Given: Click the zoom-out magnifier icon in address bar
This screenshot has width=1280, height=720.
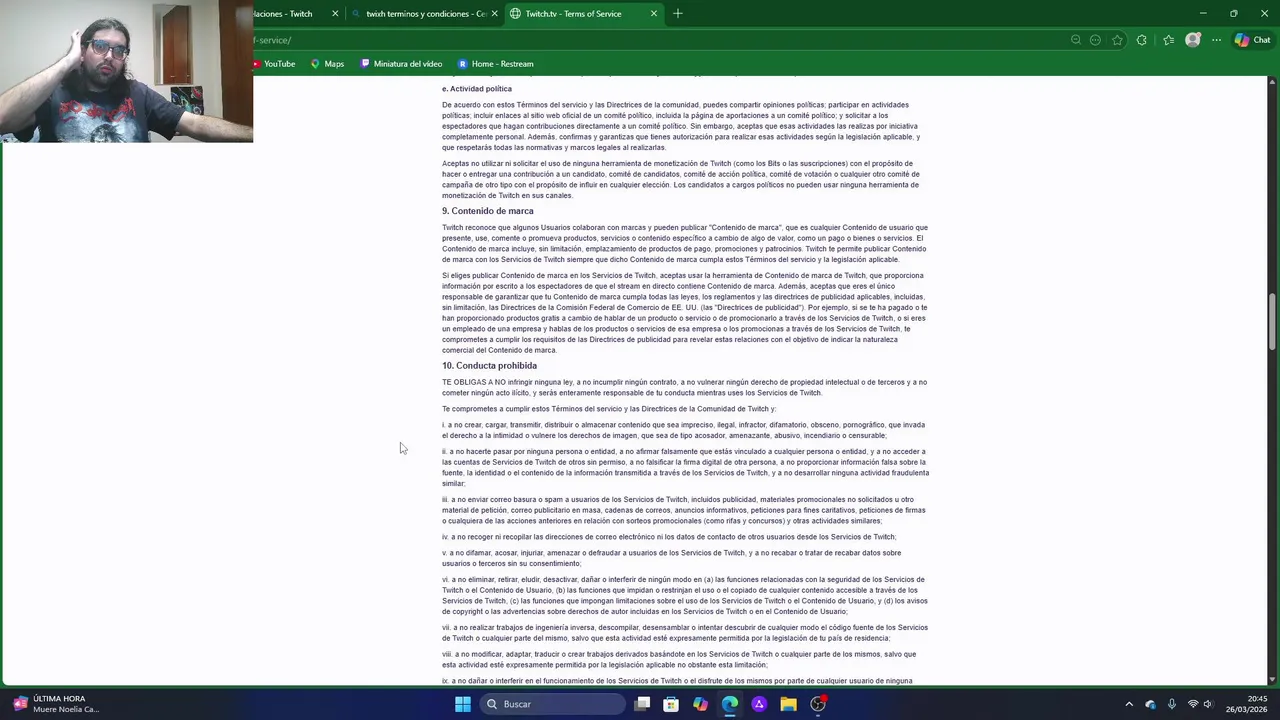Looking at the screenshot, I should click(x=1076, y=40).
